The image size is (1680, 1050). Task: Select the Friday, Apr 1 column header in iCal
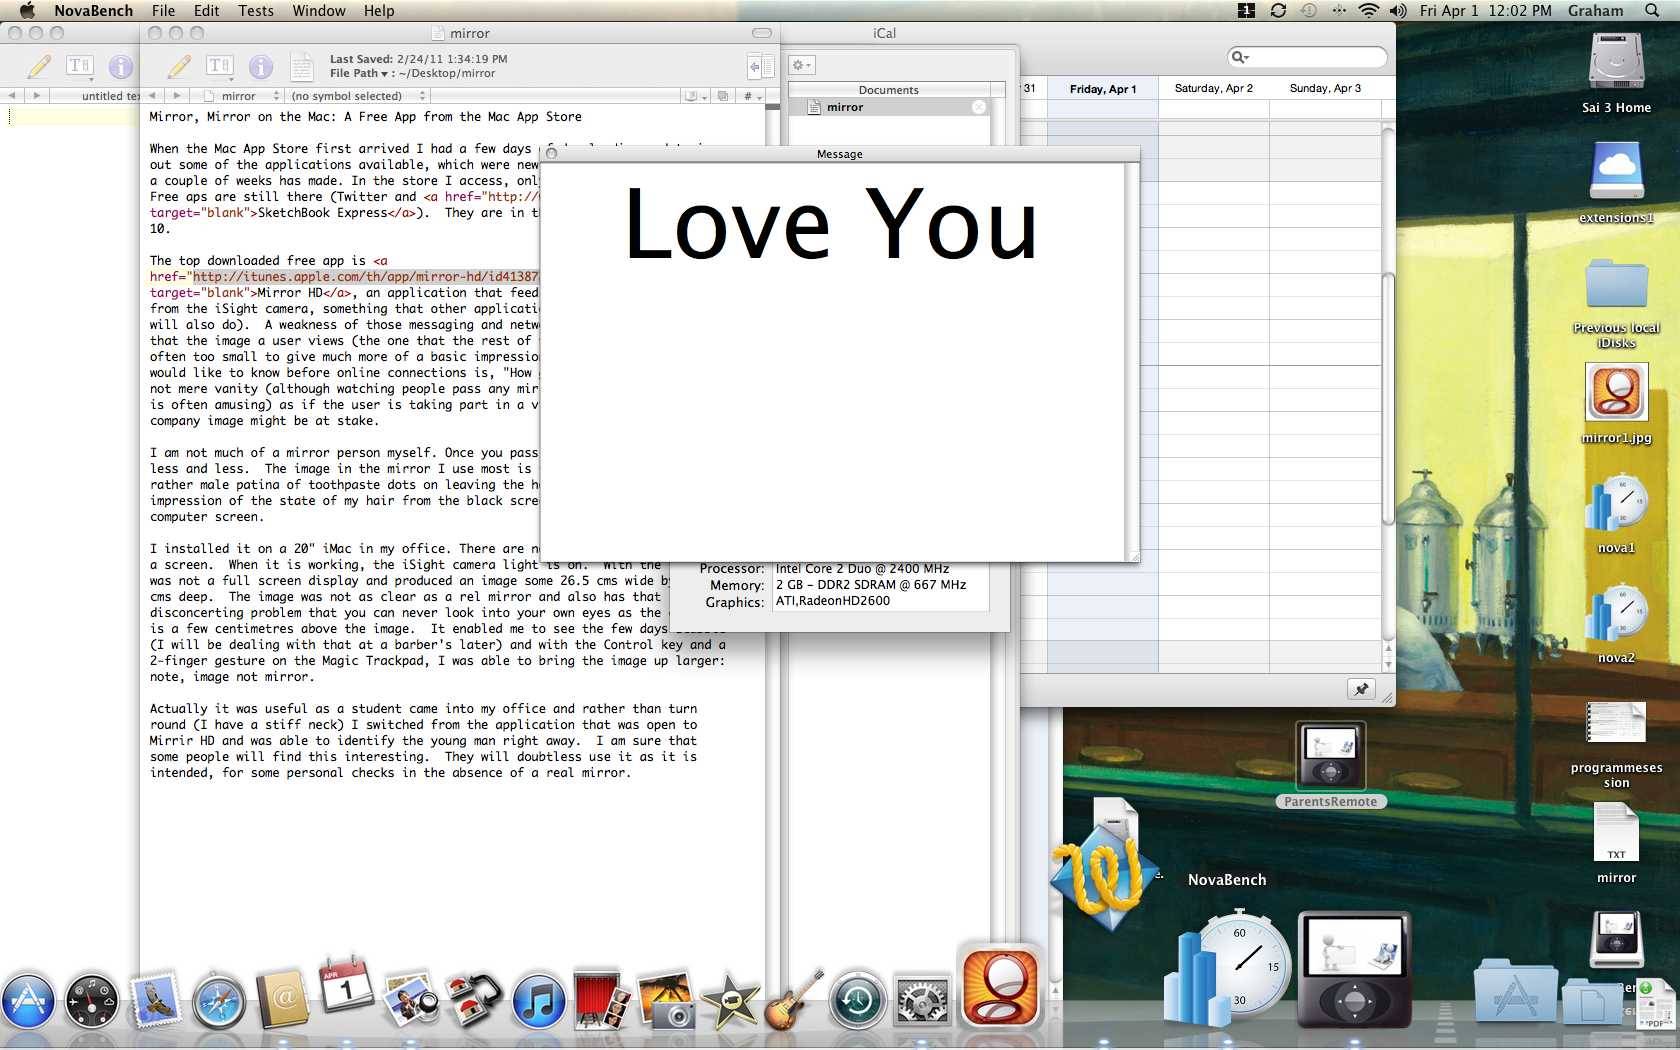[x=1103, y=89]
